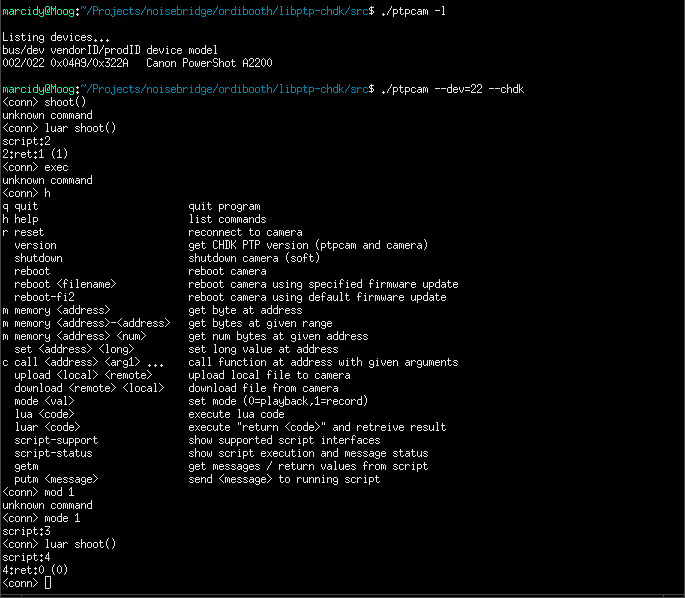This screenshot has height=598, width=685.
Task: Click the 'shutdown' command entry
Action: click(x=38, y=258)
